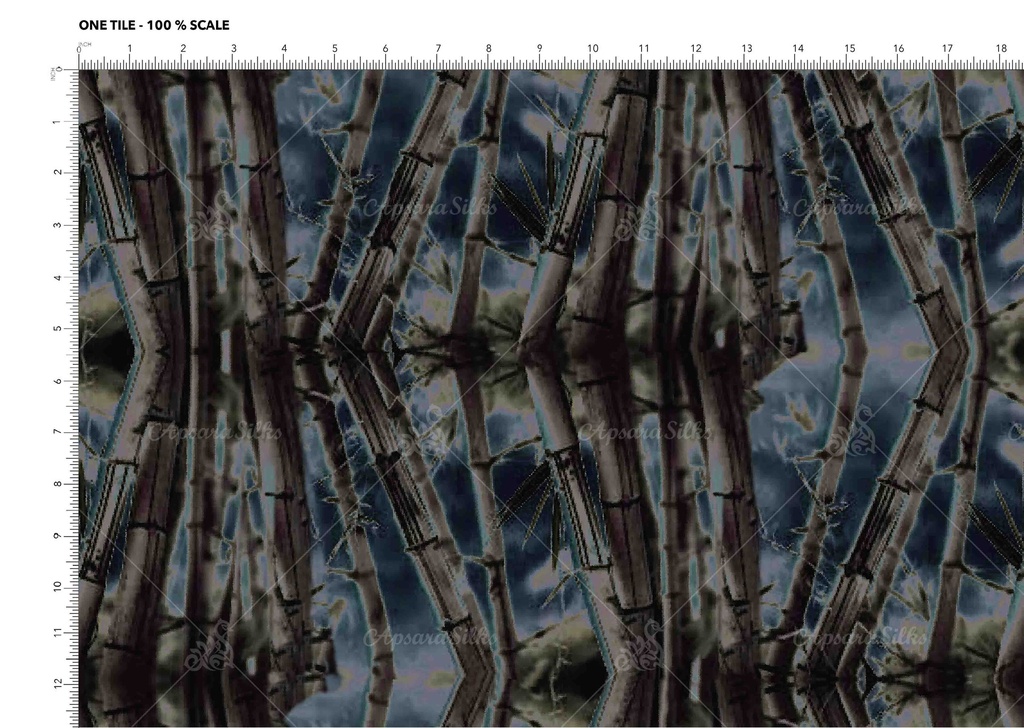The height and width of the screenshot is (728, 1024).
Task: Select the 8 mark on the horizontal ruler
Action: 489,48
